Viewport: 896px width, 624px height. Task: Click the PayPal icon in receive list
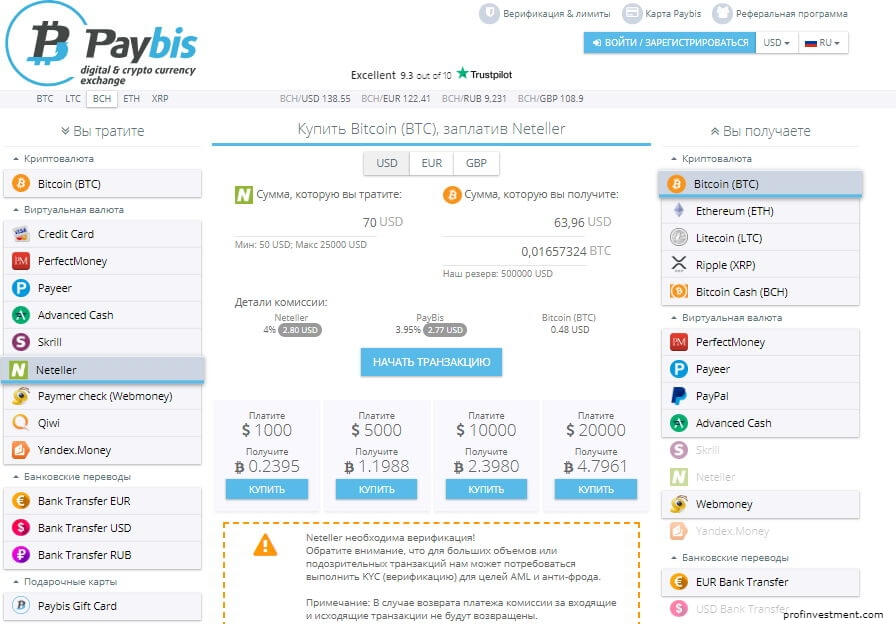pos(679,395)
